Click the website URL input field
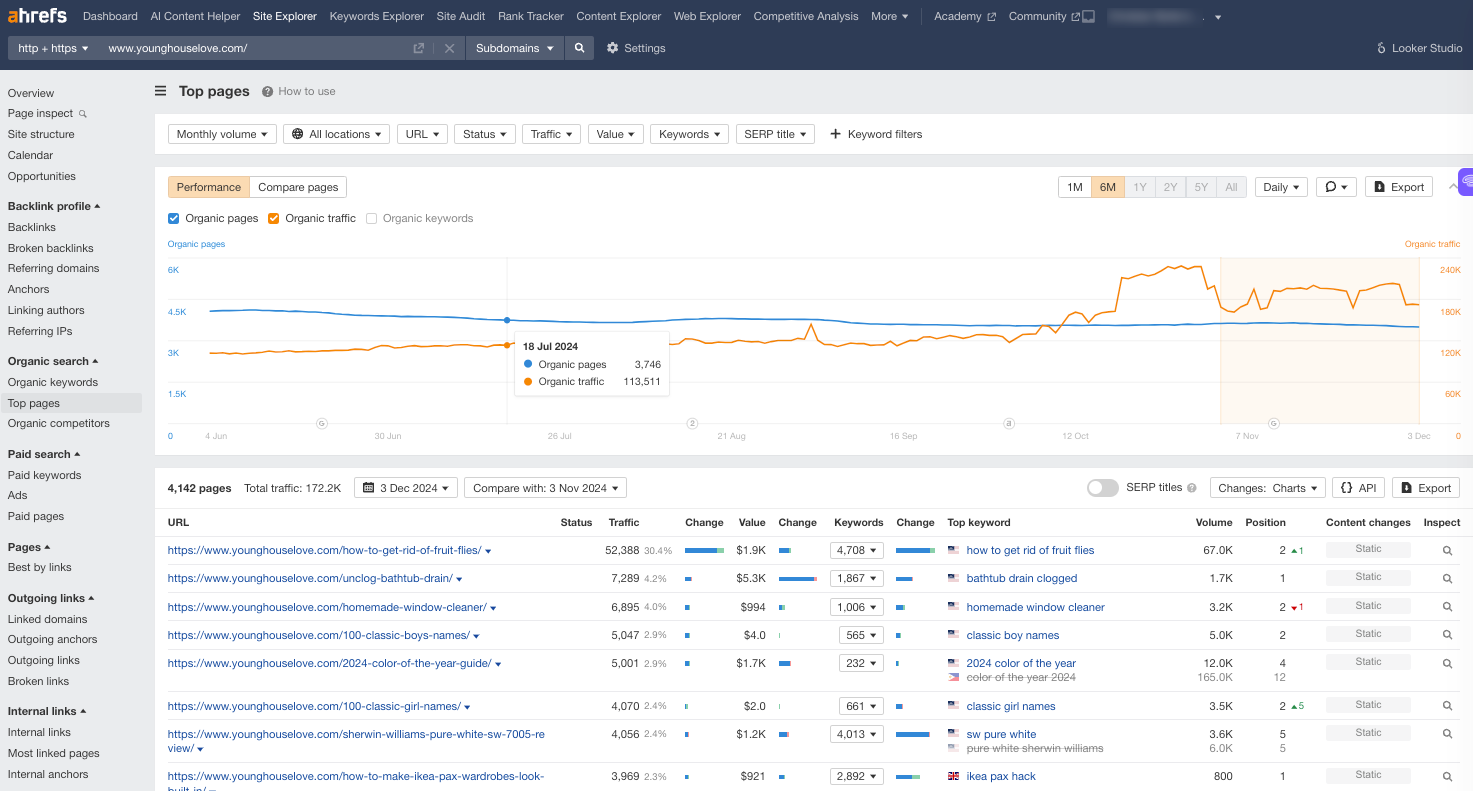 point(255,48)
